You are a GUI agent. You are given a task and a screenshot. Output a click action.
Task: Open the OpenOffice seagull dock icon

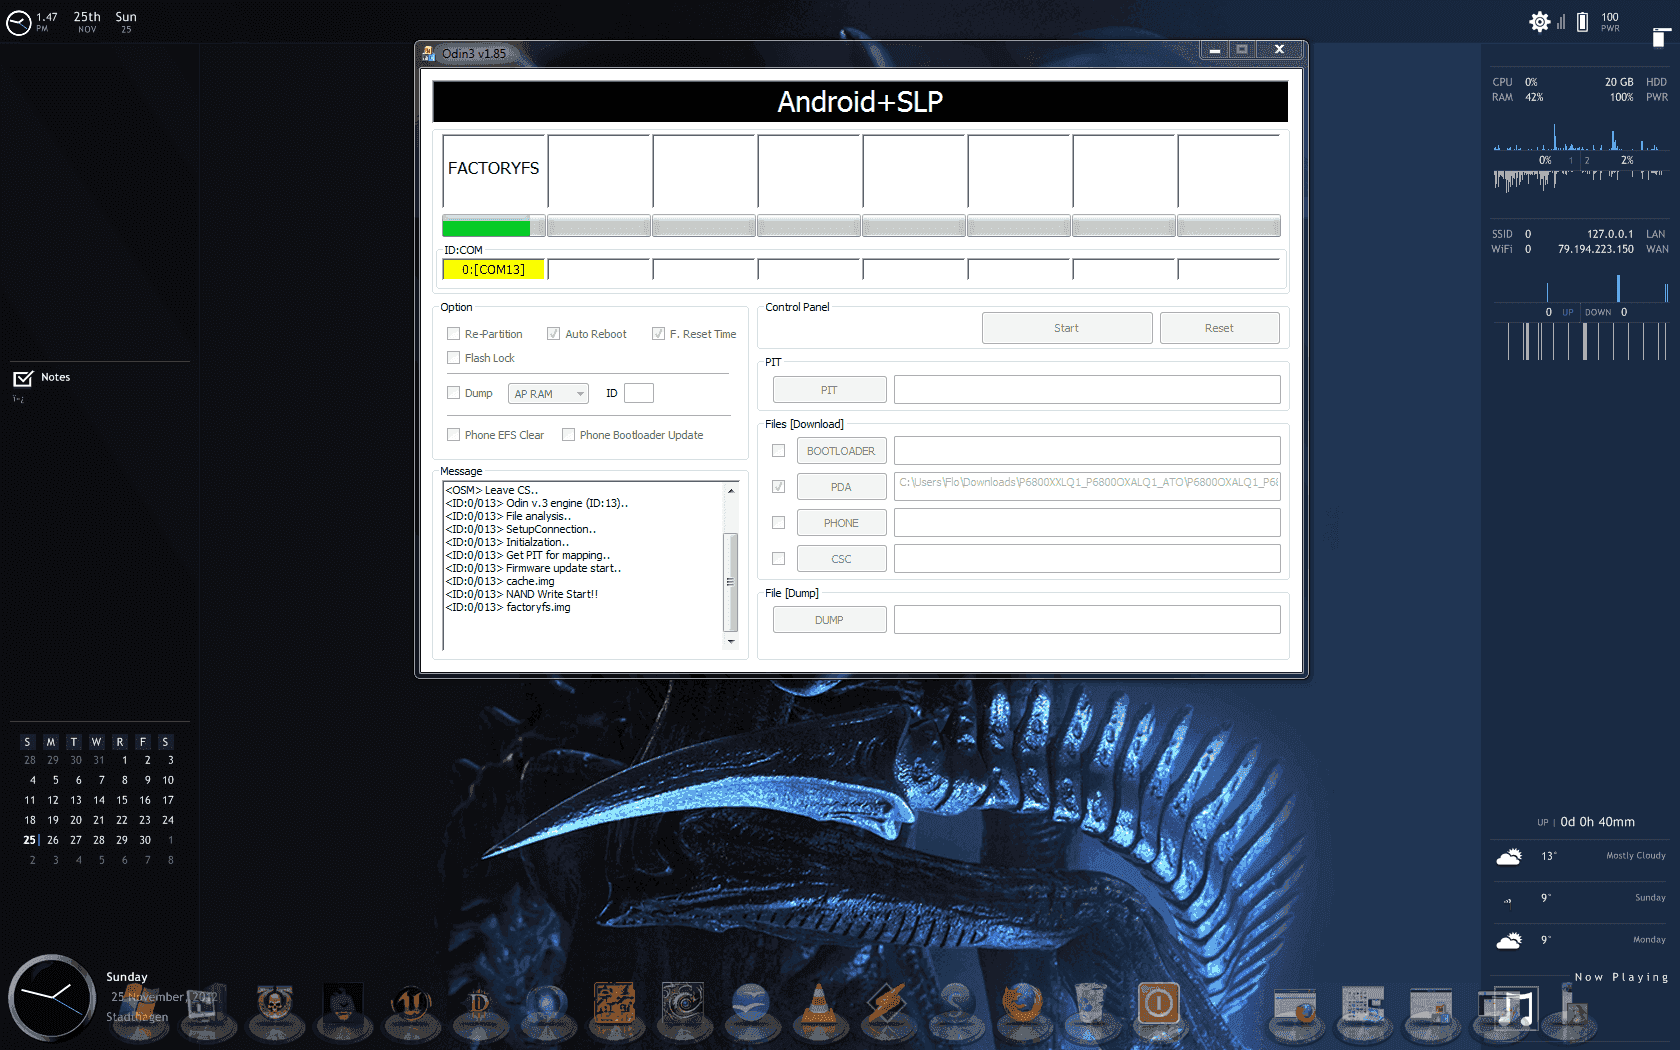click(751, 1004)
